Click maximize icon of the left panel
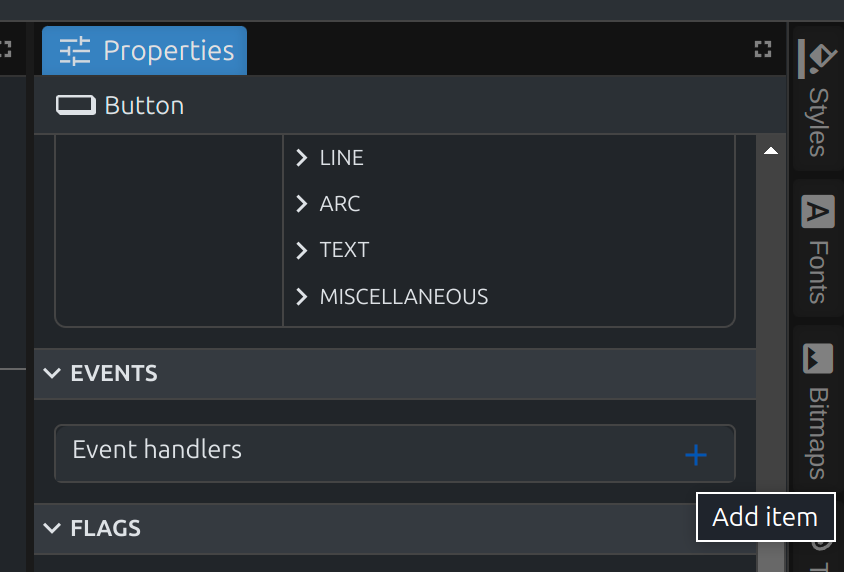The width and height of the screenshot is (844, 572). [5, 49]
